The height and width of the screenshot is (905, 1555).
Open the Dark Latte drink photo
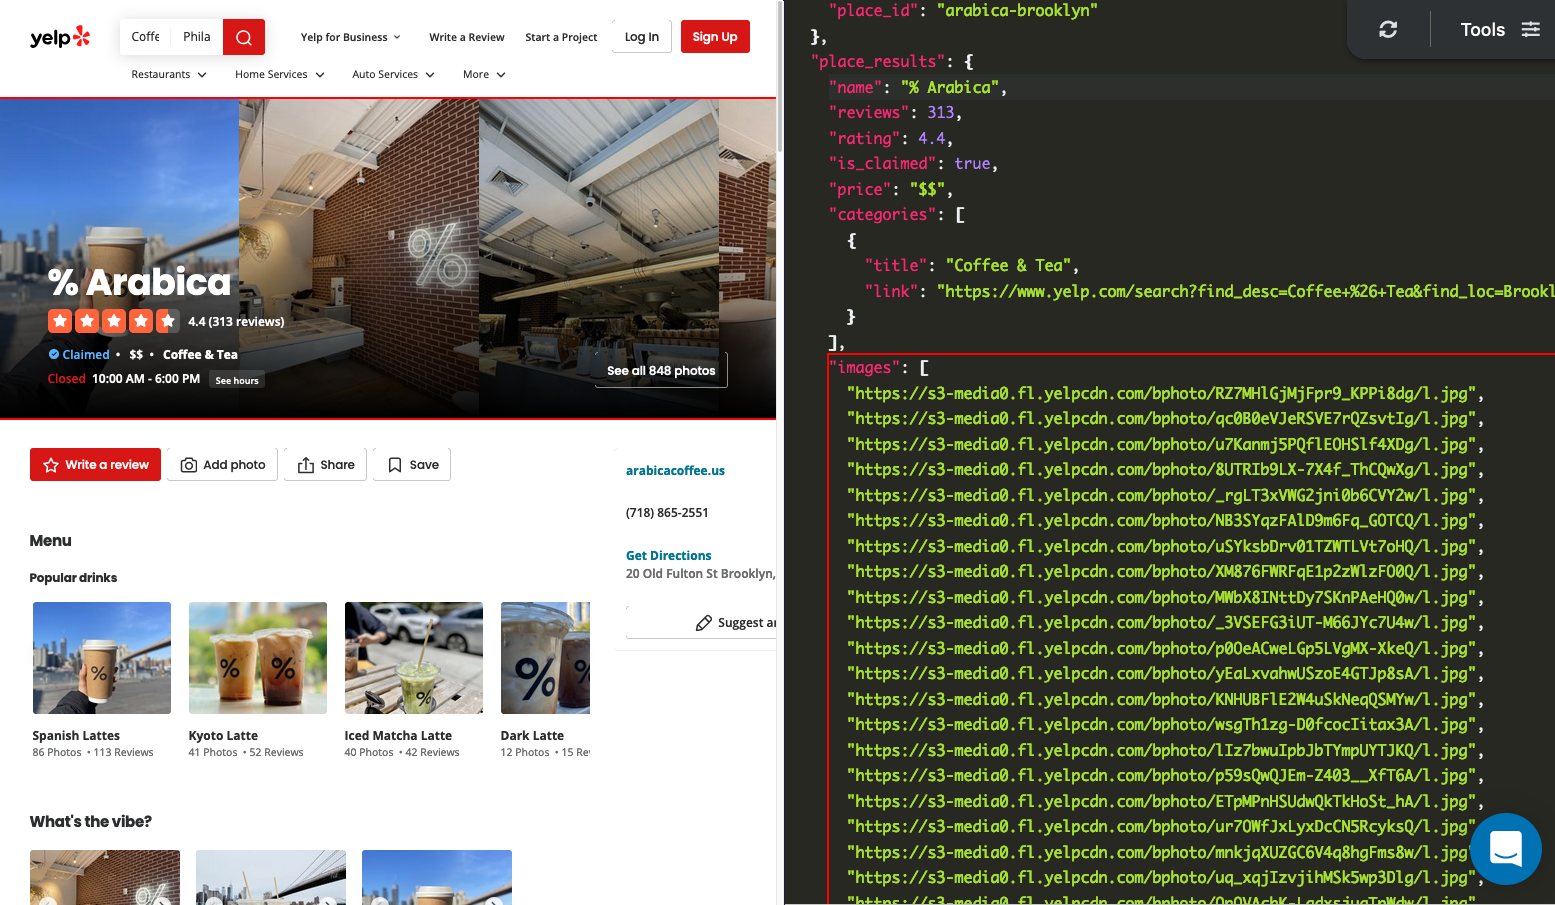coord(545,658)
